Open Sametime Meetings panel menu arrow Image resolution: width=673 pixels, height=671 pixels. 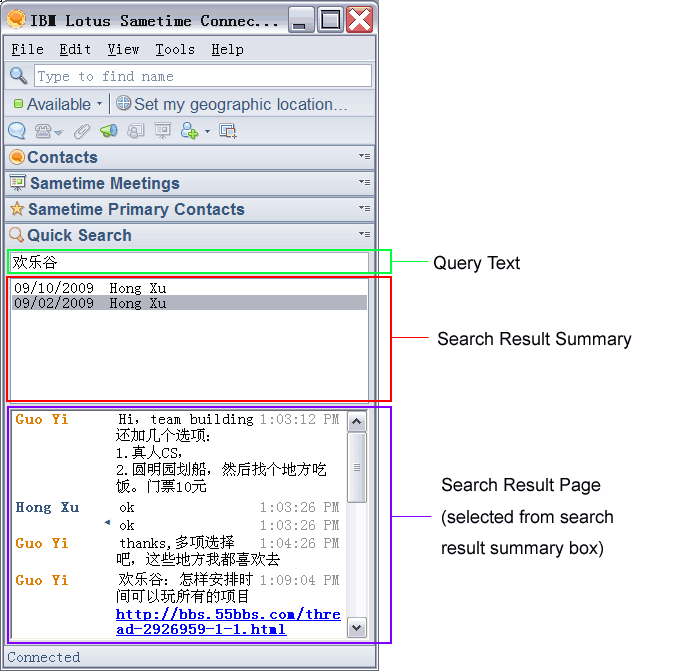pos(364,182)
